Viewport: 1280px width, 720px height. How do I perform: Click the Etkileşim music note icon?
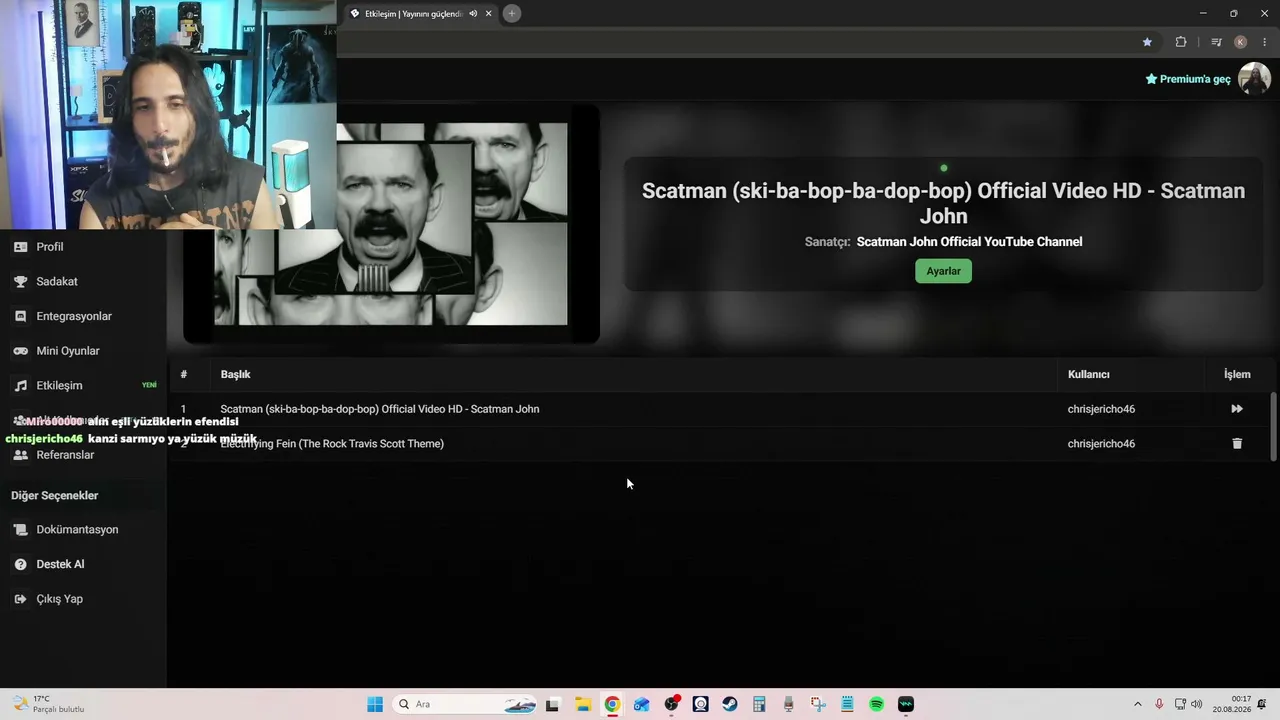click(20, 385)
